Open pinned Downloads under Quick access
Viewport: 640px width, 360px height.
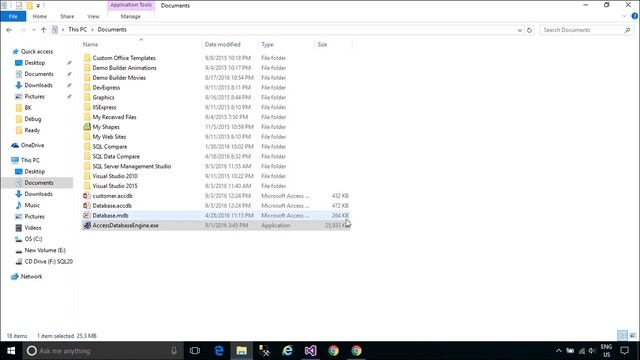(x=38, y=85)
